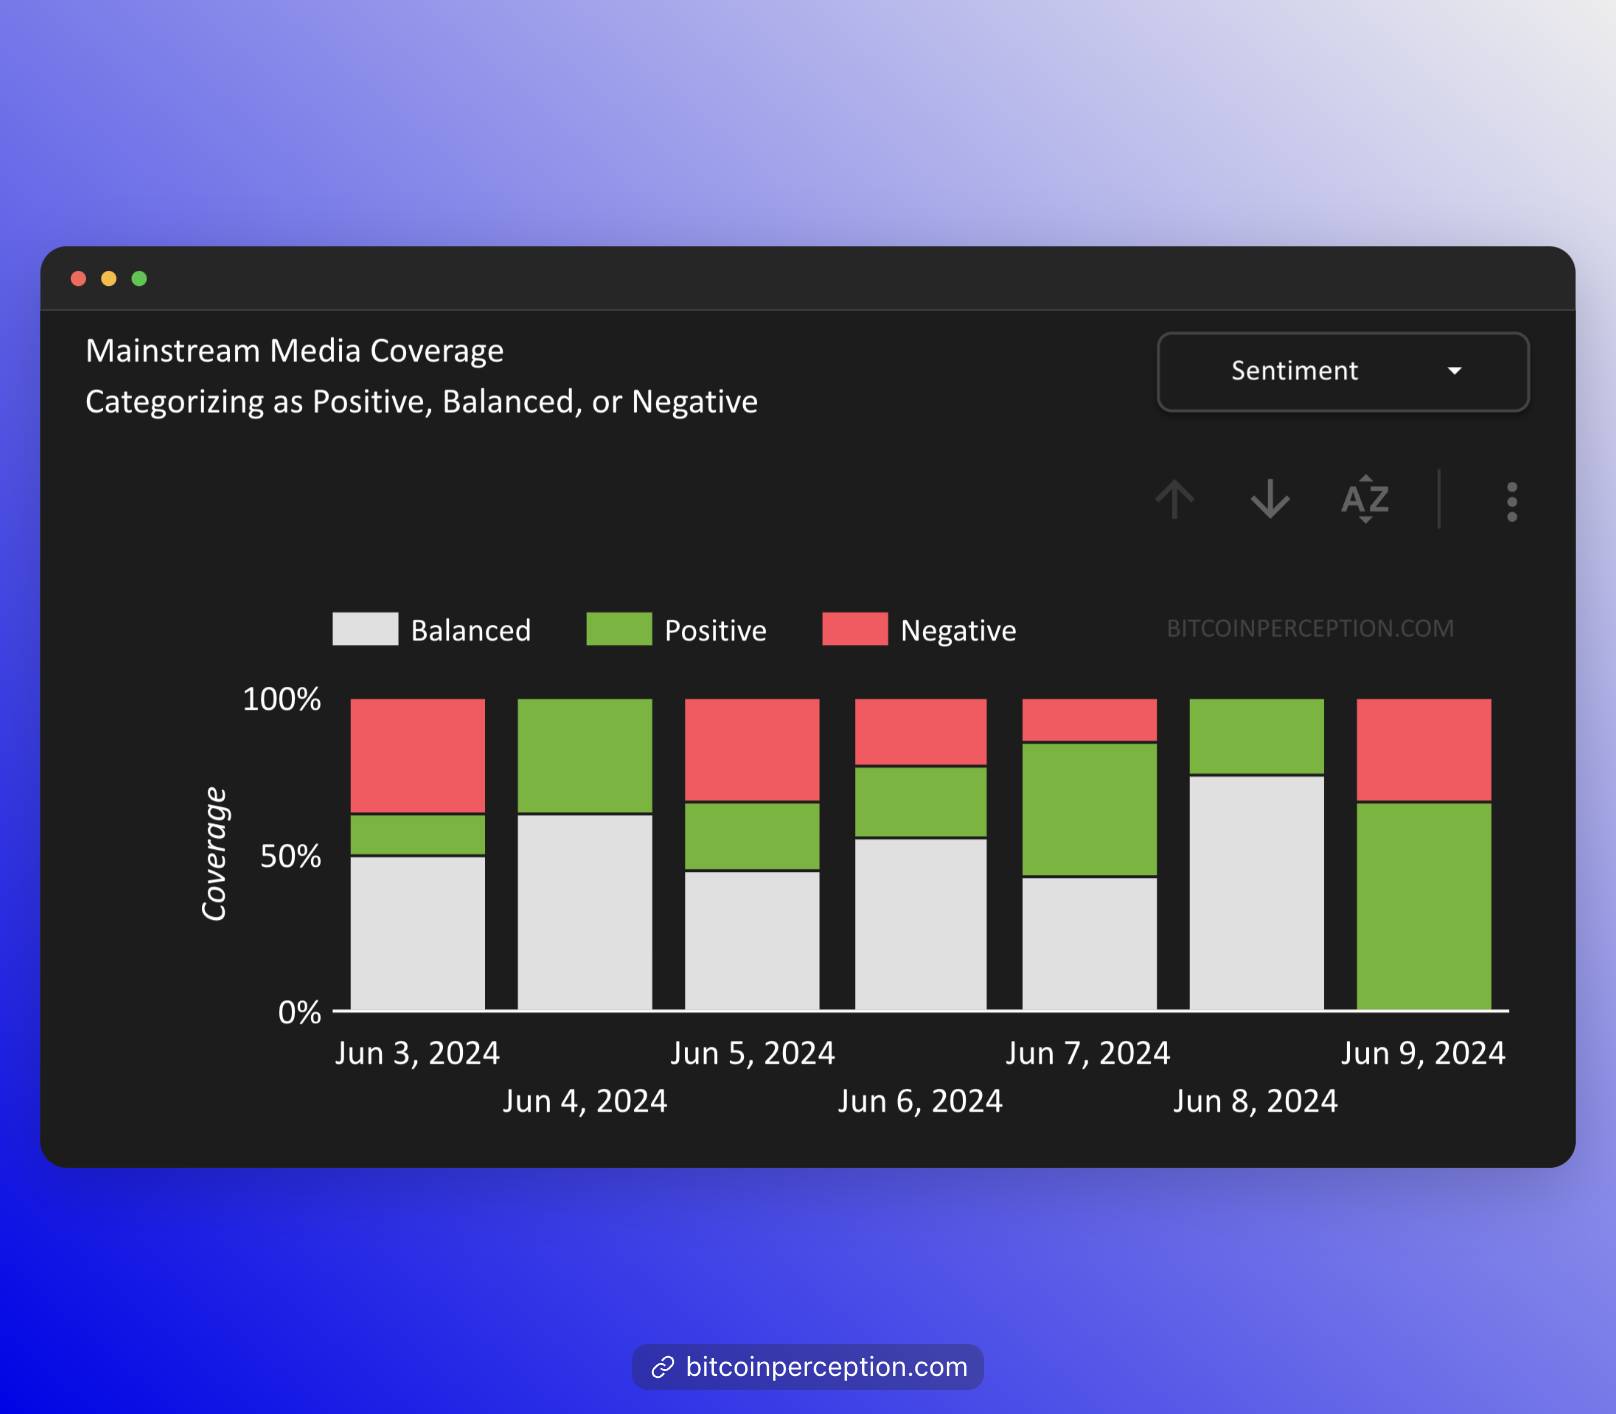Click the Jun 8, 2024 balanced bar segment
Image resolution: width=1616 pixels, height=1414 pixels.
tap(1256, 892)
